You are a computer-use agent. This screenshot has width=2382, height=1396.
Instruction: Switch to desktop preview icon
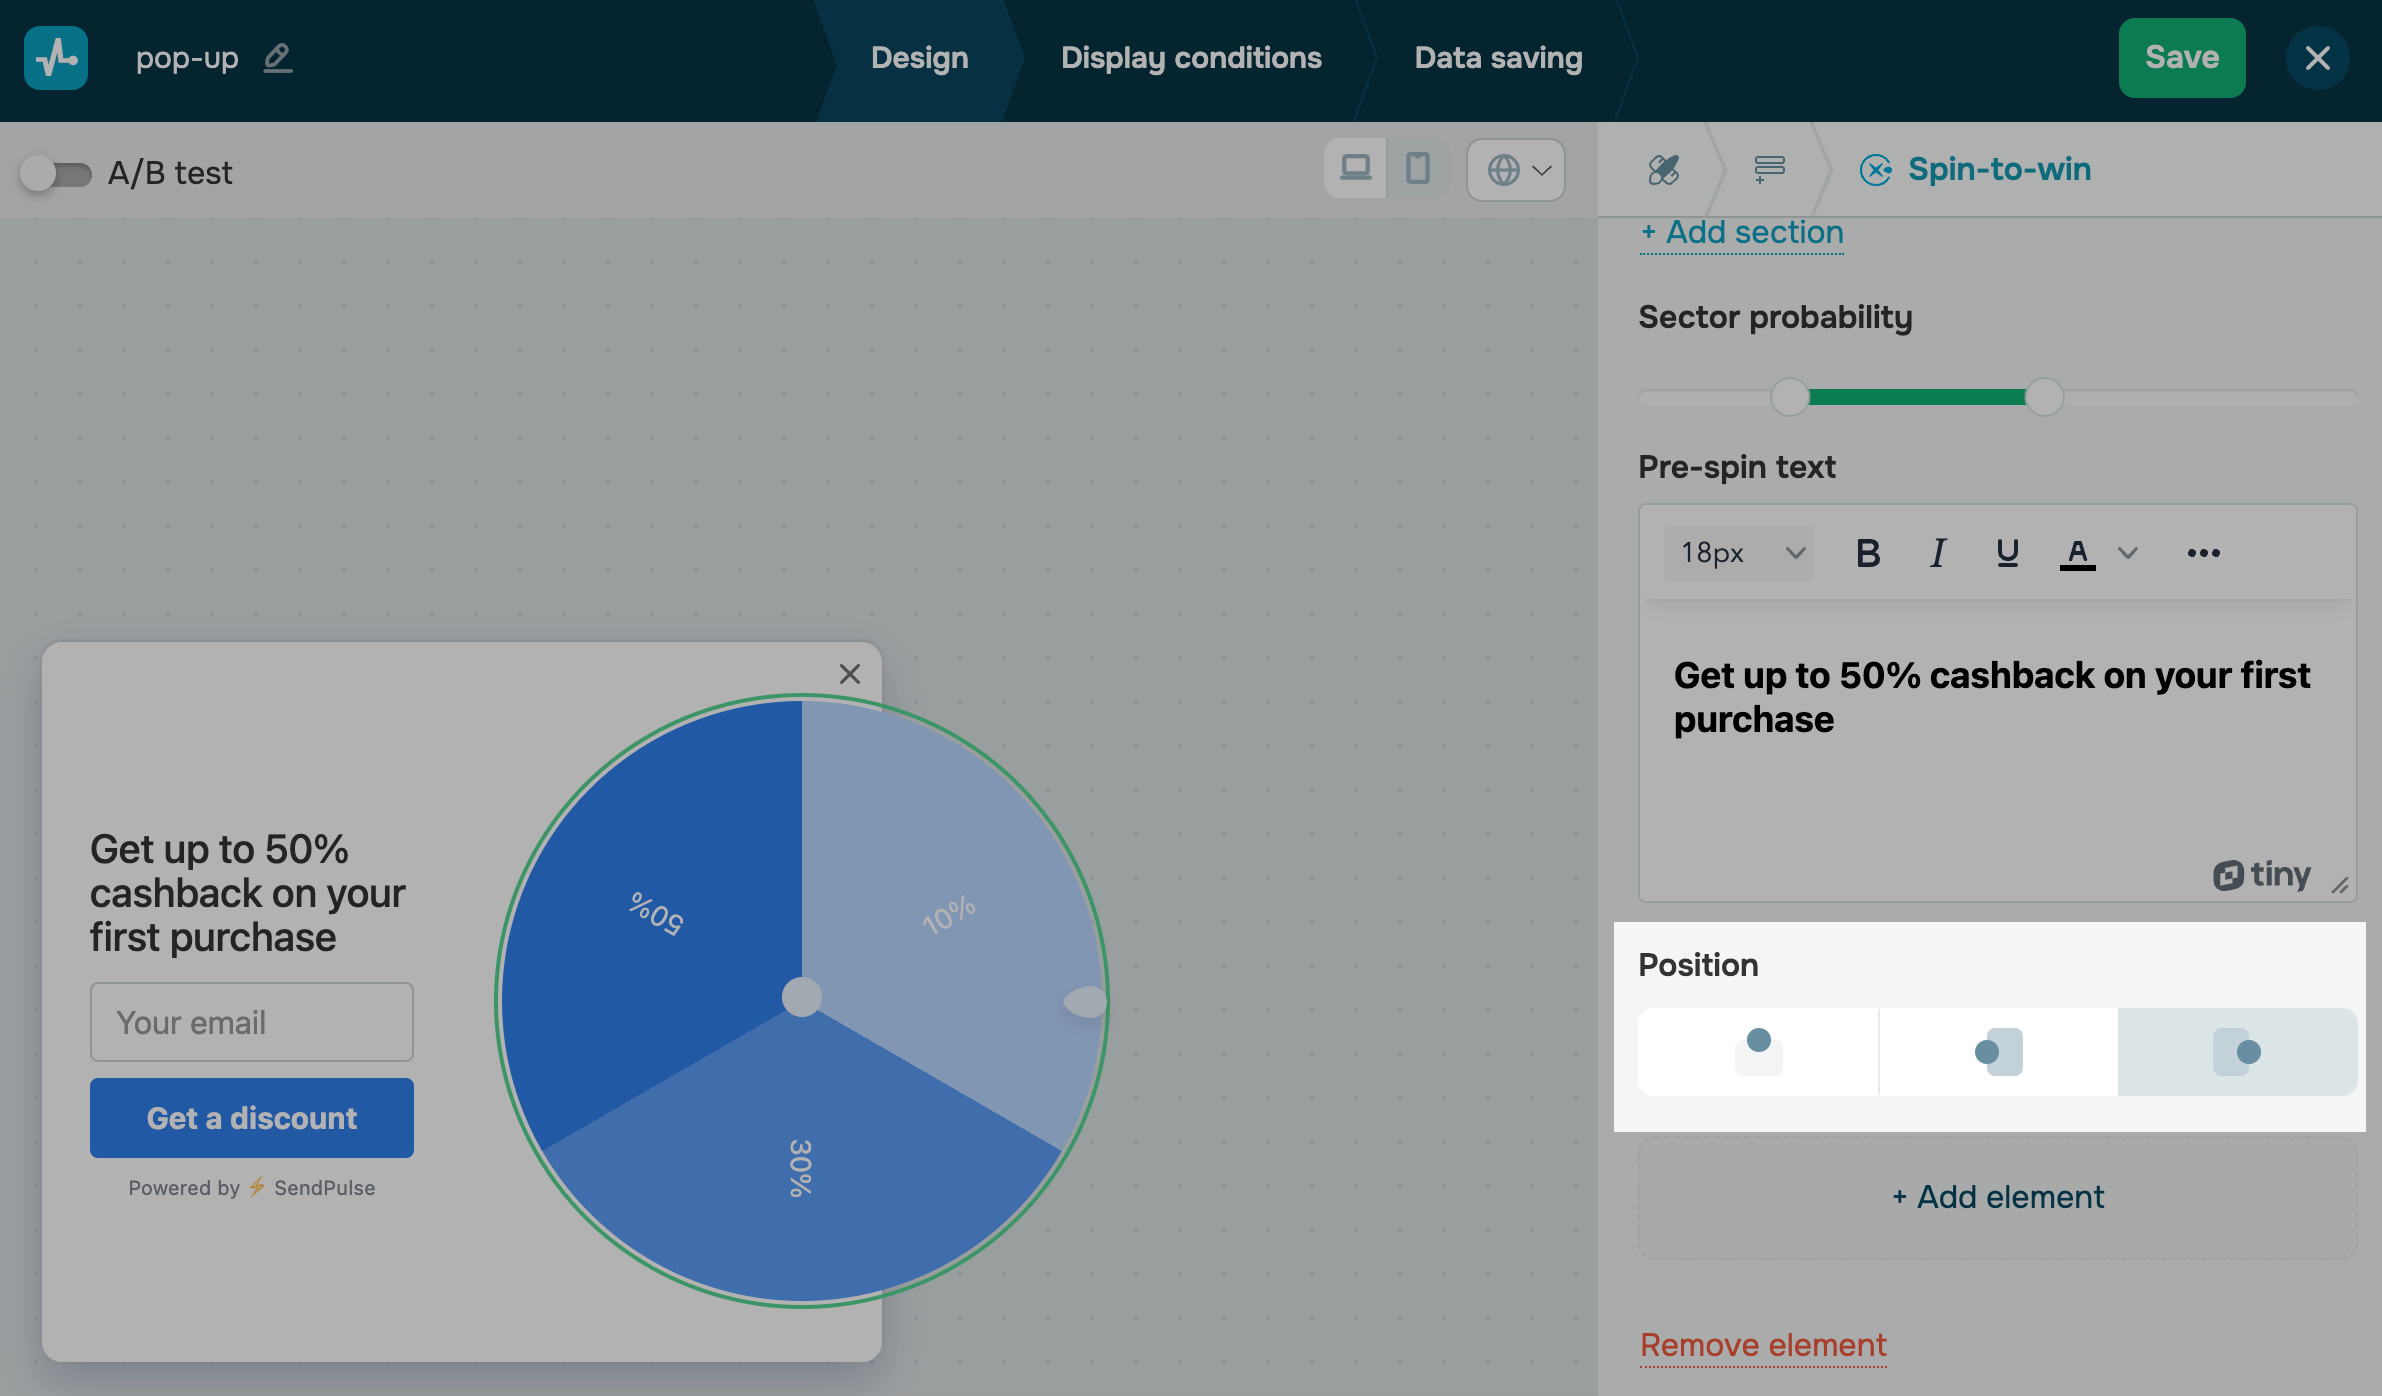click(1355, 168)
